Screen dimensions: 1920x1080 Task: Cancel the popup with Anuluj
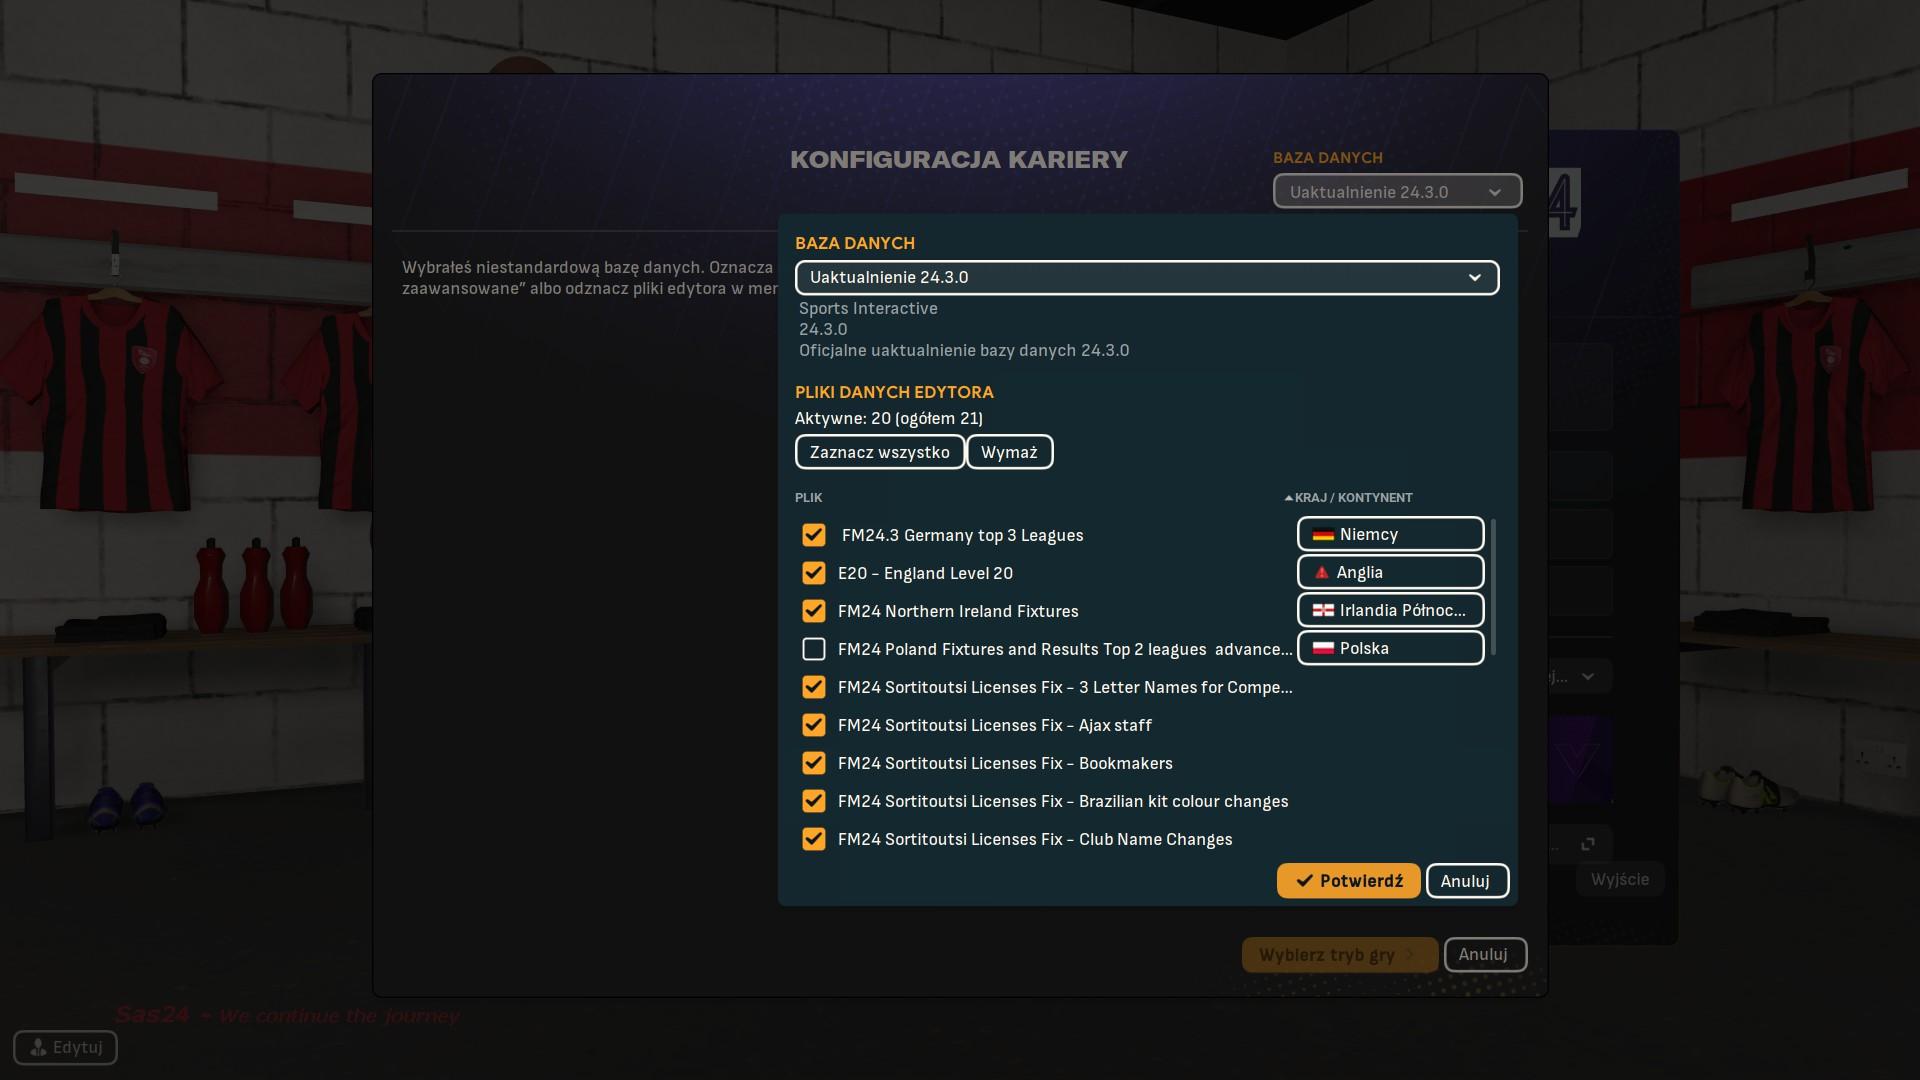(1466, 881)
